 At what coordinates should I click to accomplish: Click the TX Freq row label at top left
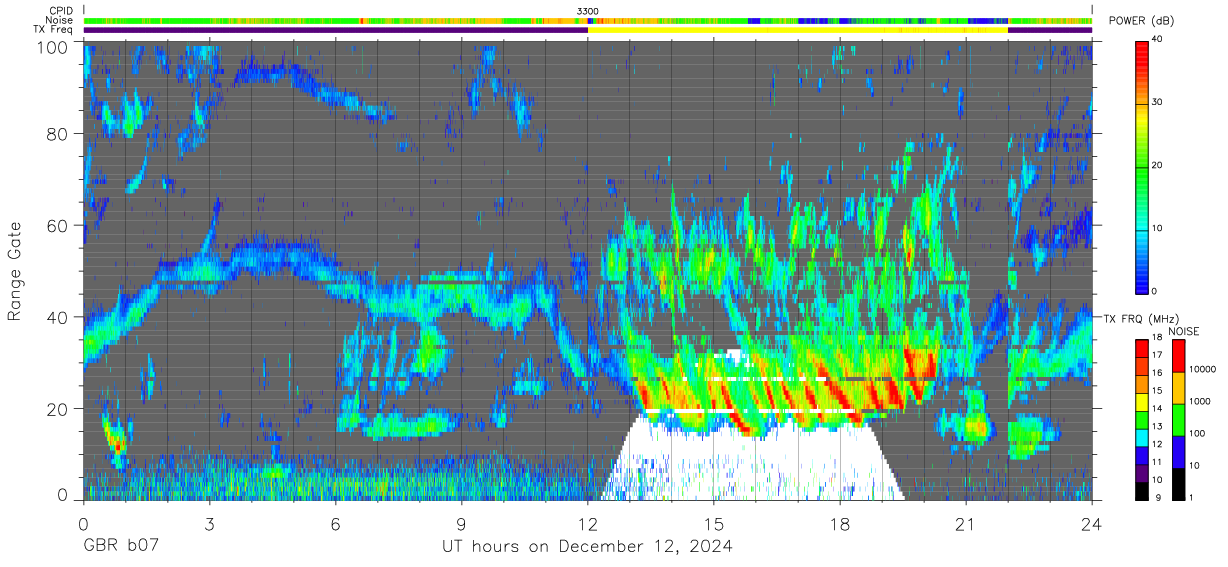click(53, 30)
